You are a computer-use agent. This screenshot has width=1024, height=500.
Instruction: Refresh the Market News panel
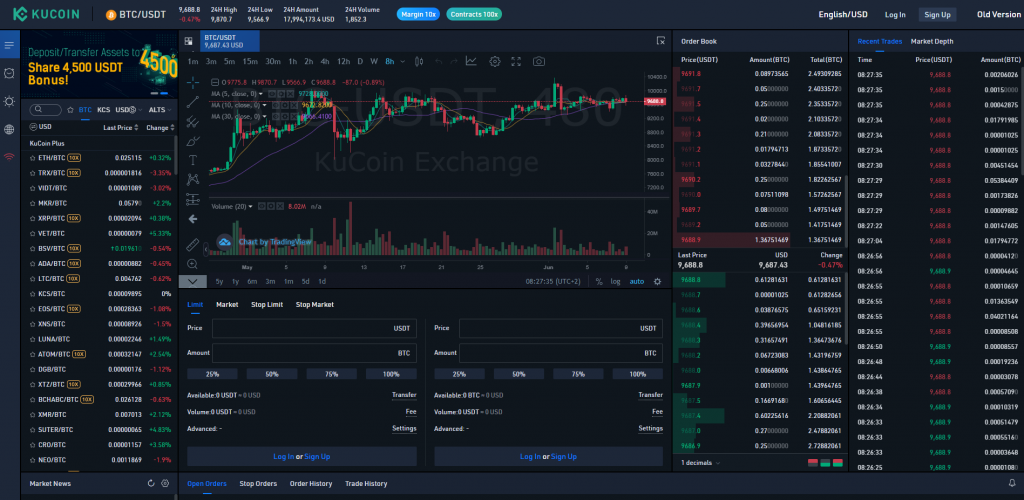click(x=151, y=484)
